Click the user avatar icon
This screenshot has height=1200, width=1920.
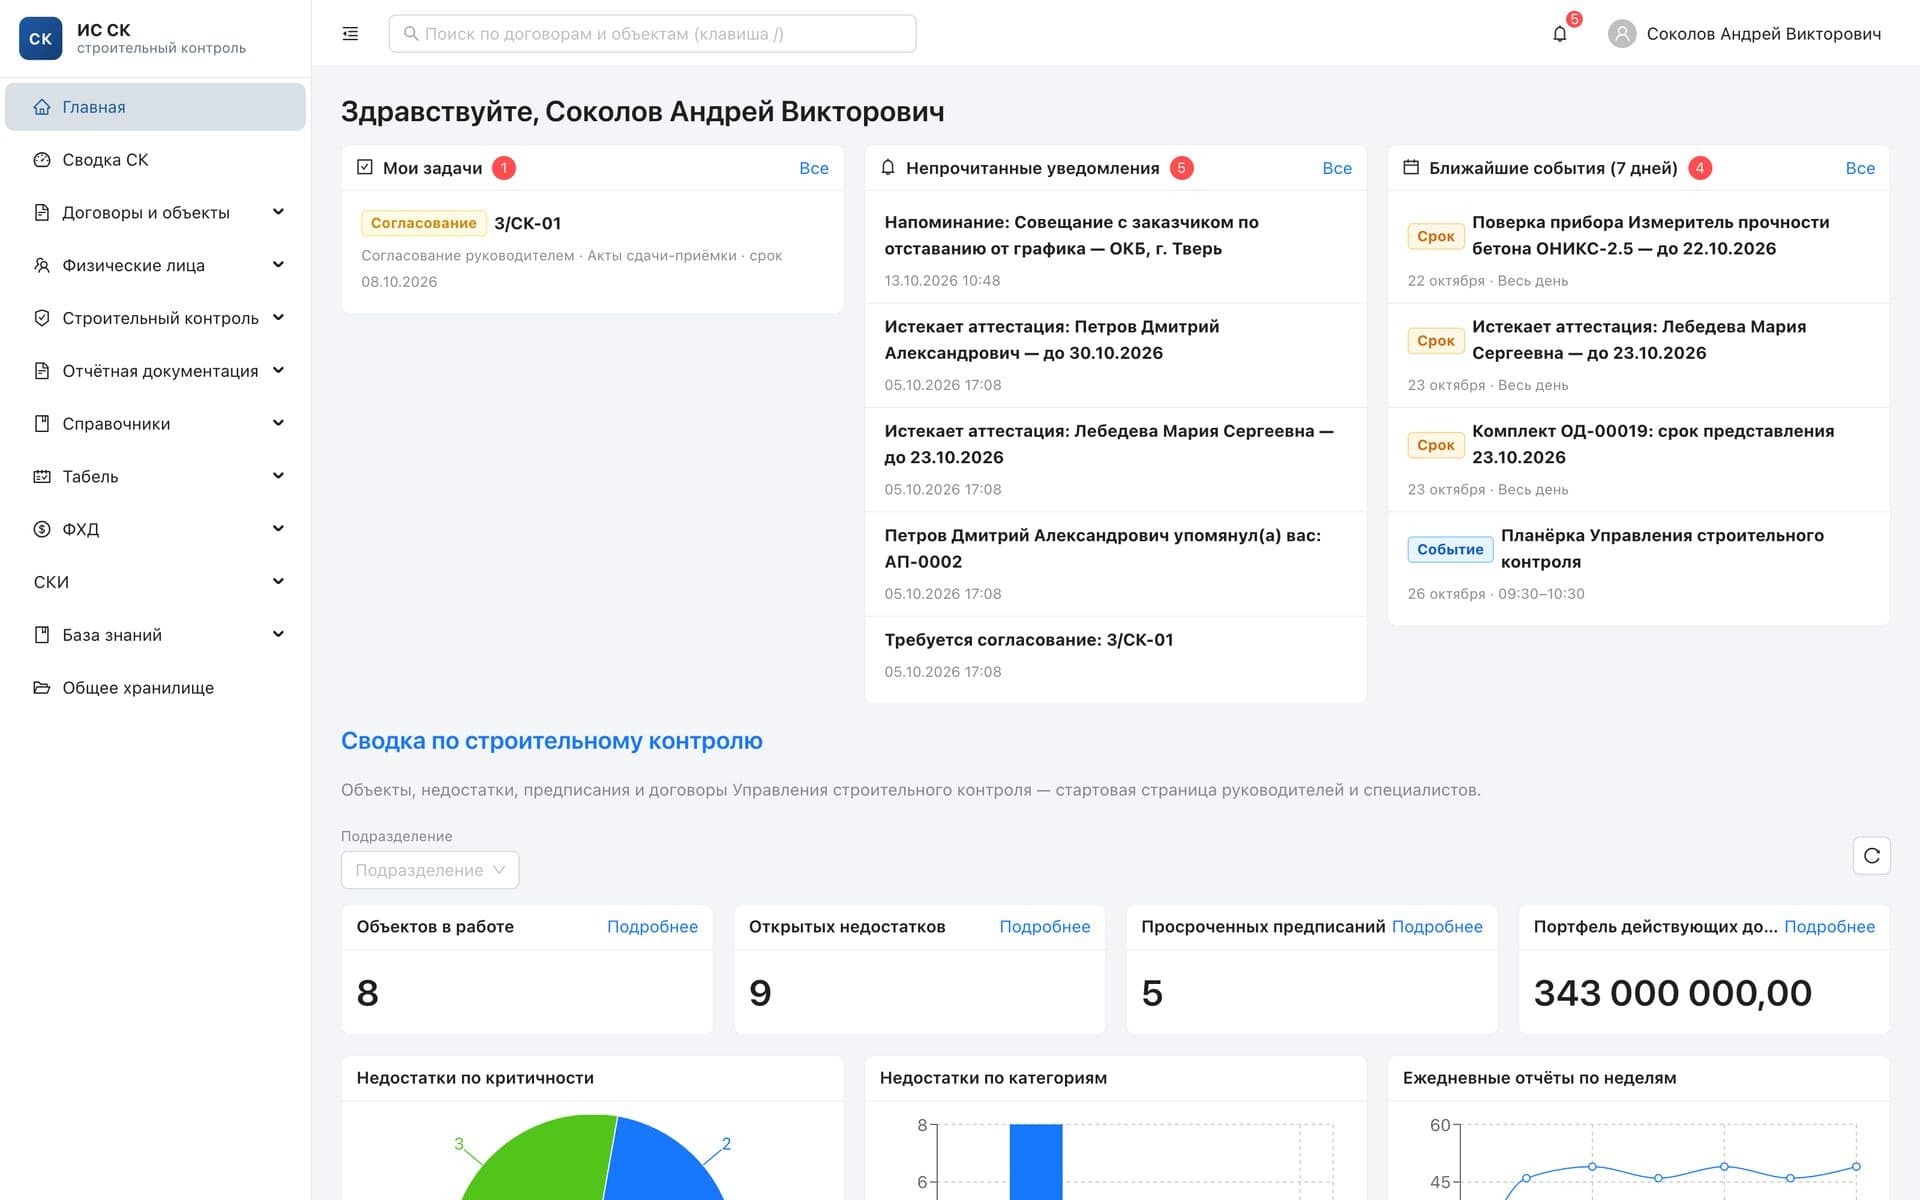[1622, 34]
